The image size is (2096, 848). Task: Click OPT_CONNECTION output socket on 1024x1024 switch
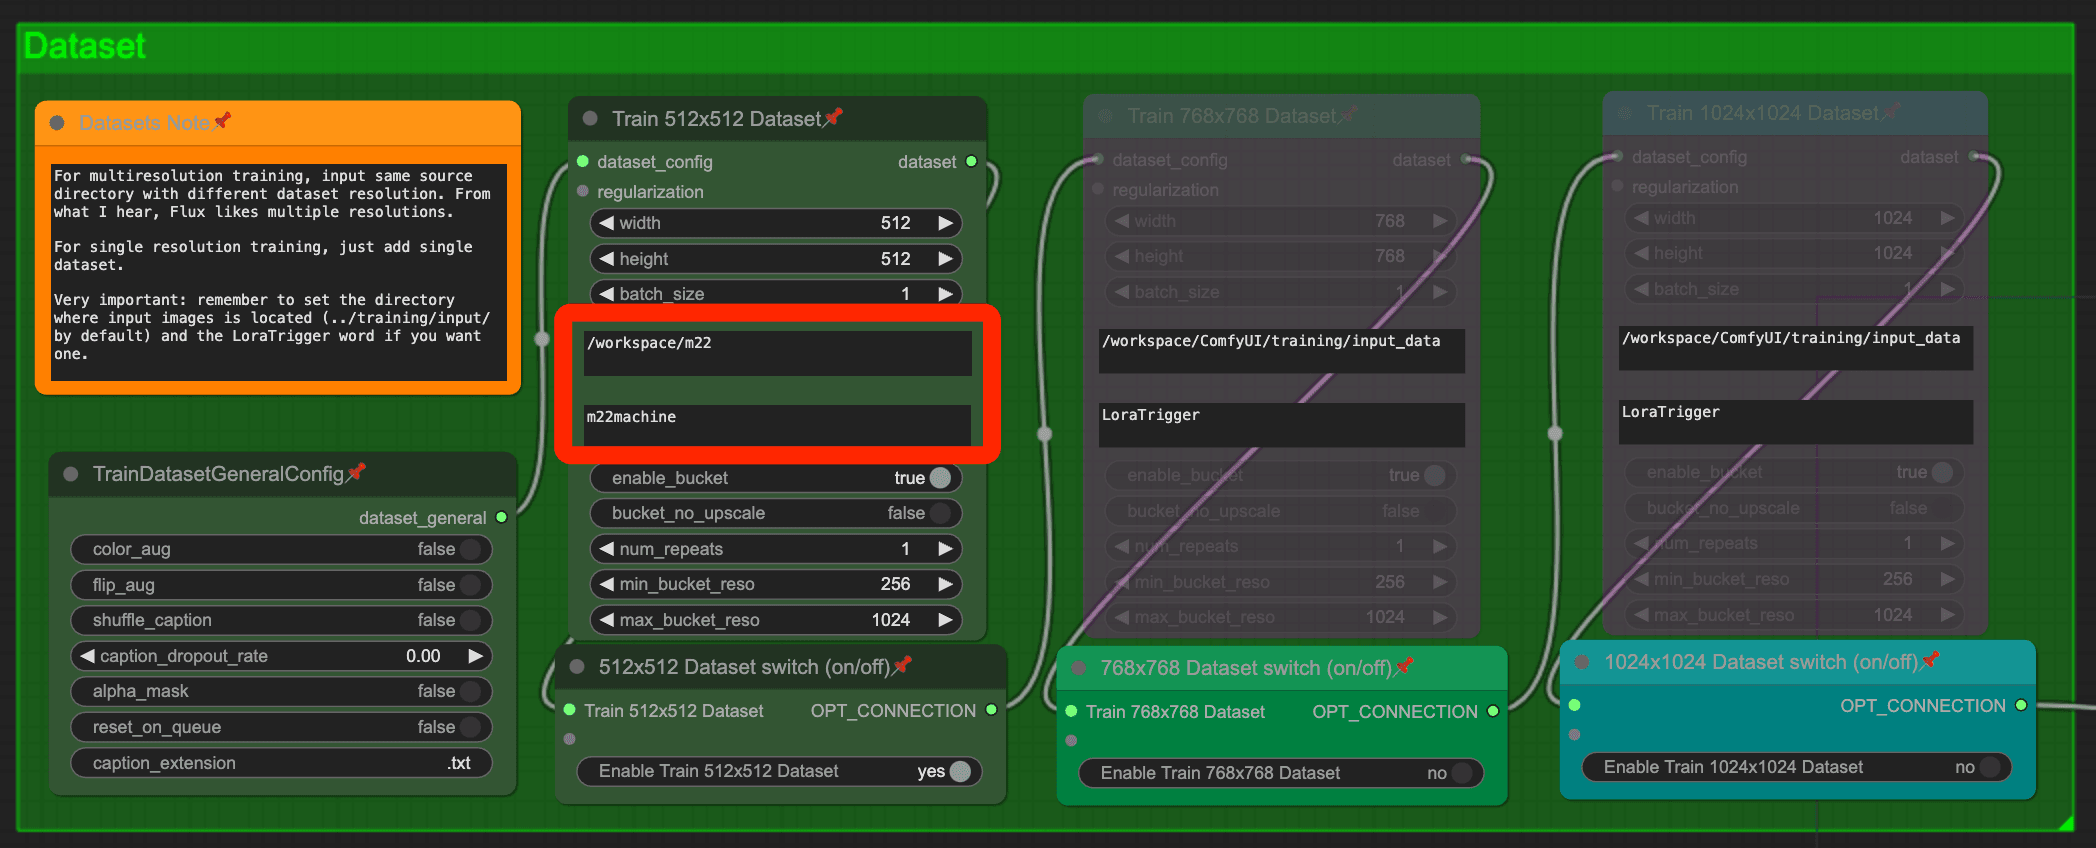click(2021, 705)
